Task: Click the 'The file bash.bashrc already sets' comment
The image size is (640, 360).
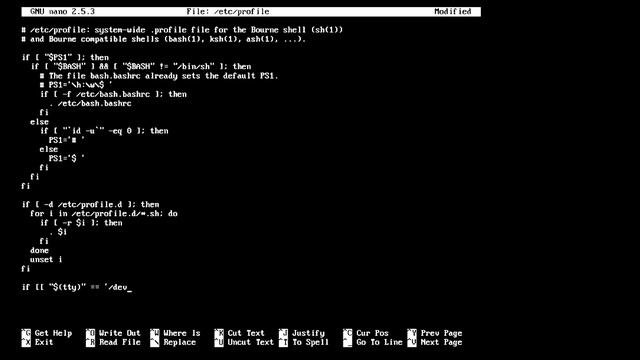Action: pos(159,76)
